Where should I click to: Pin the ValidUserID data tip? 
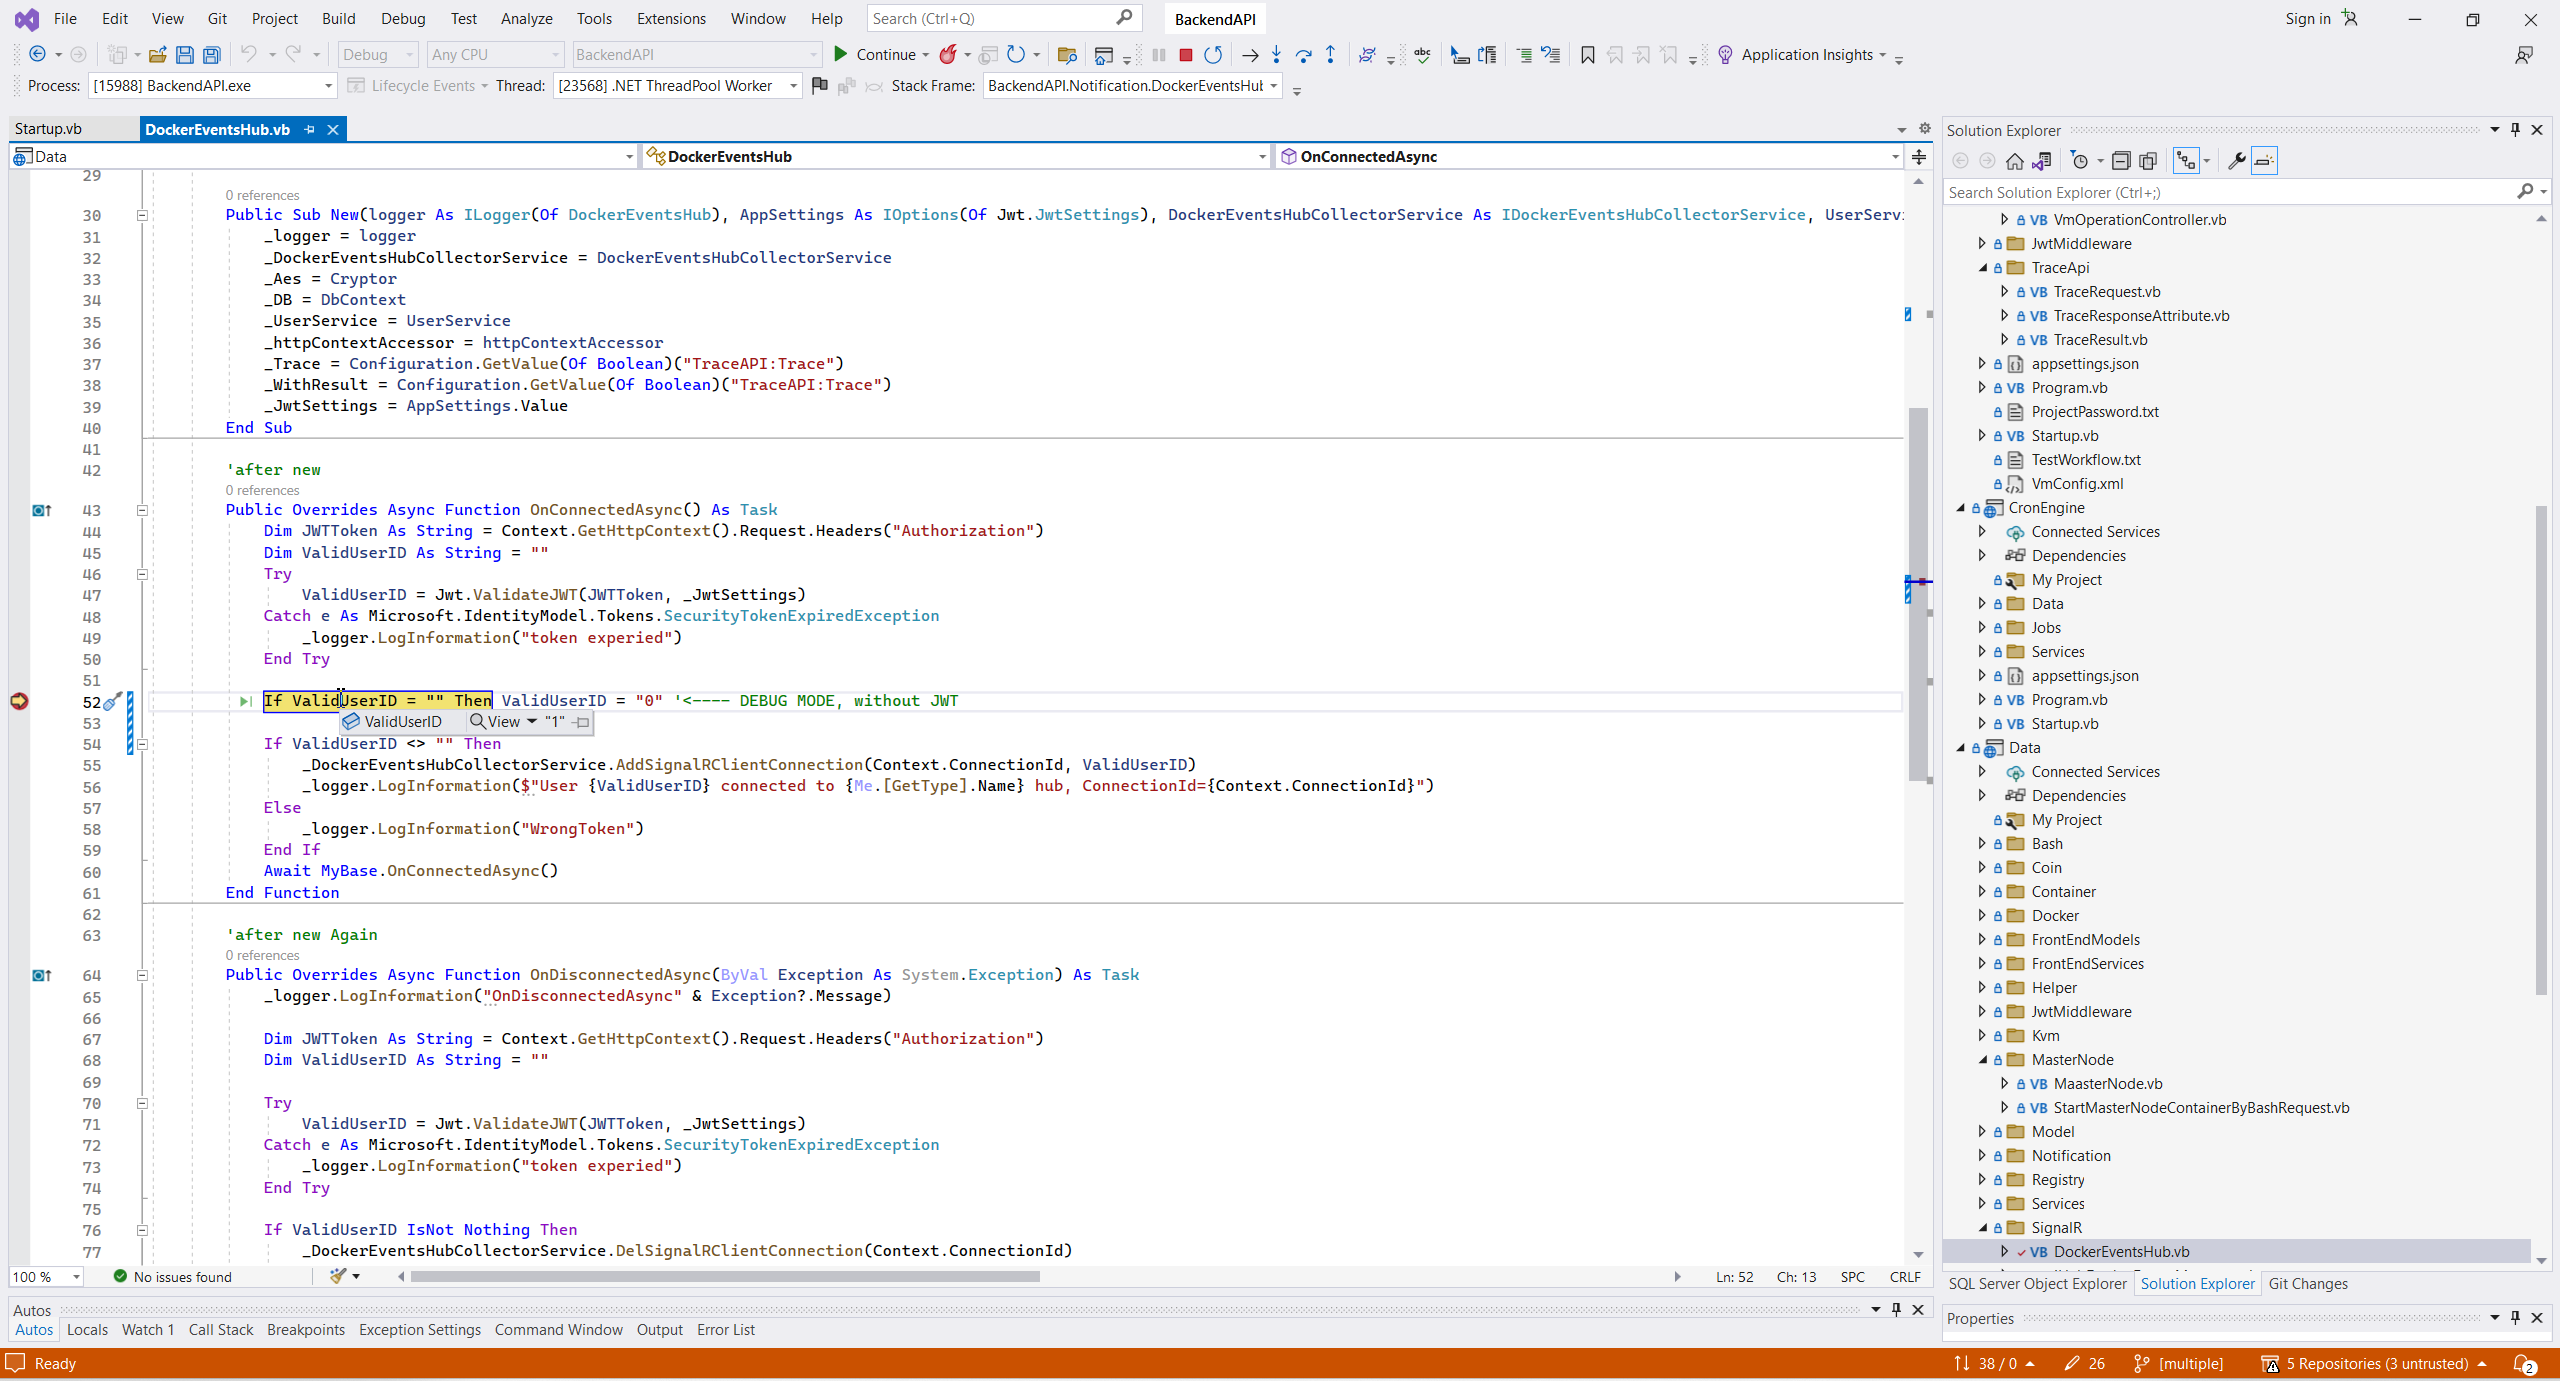[582, 722]
